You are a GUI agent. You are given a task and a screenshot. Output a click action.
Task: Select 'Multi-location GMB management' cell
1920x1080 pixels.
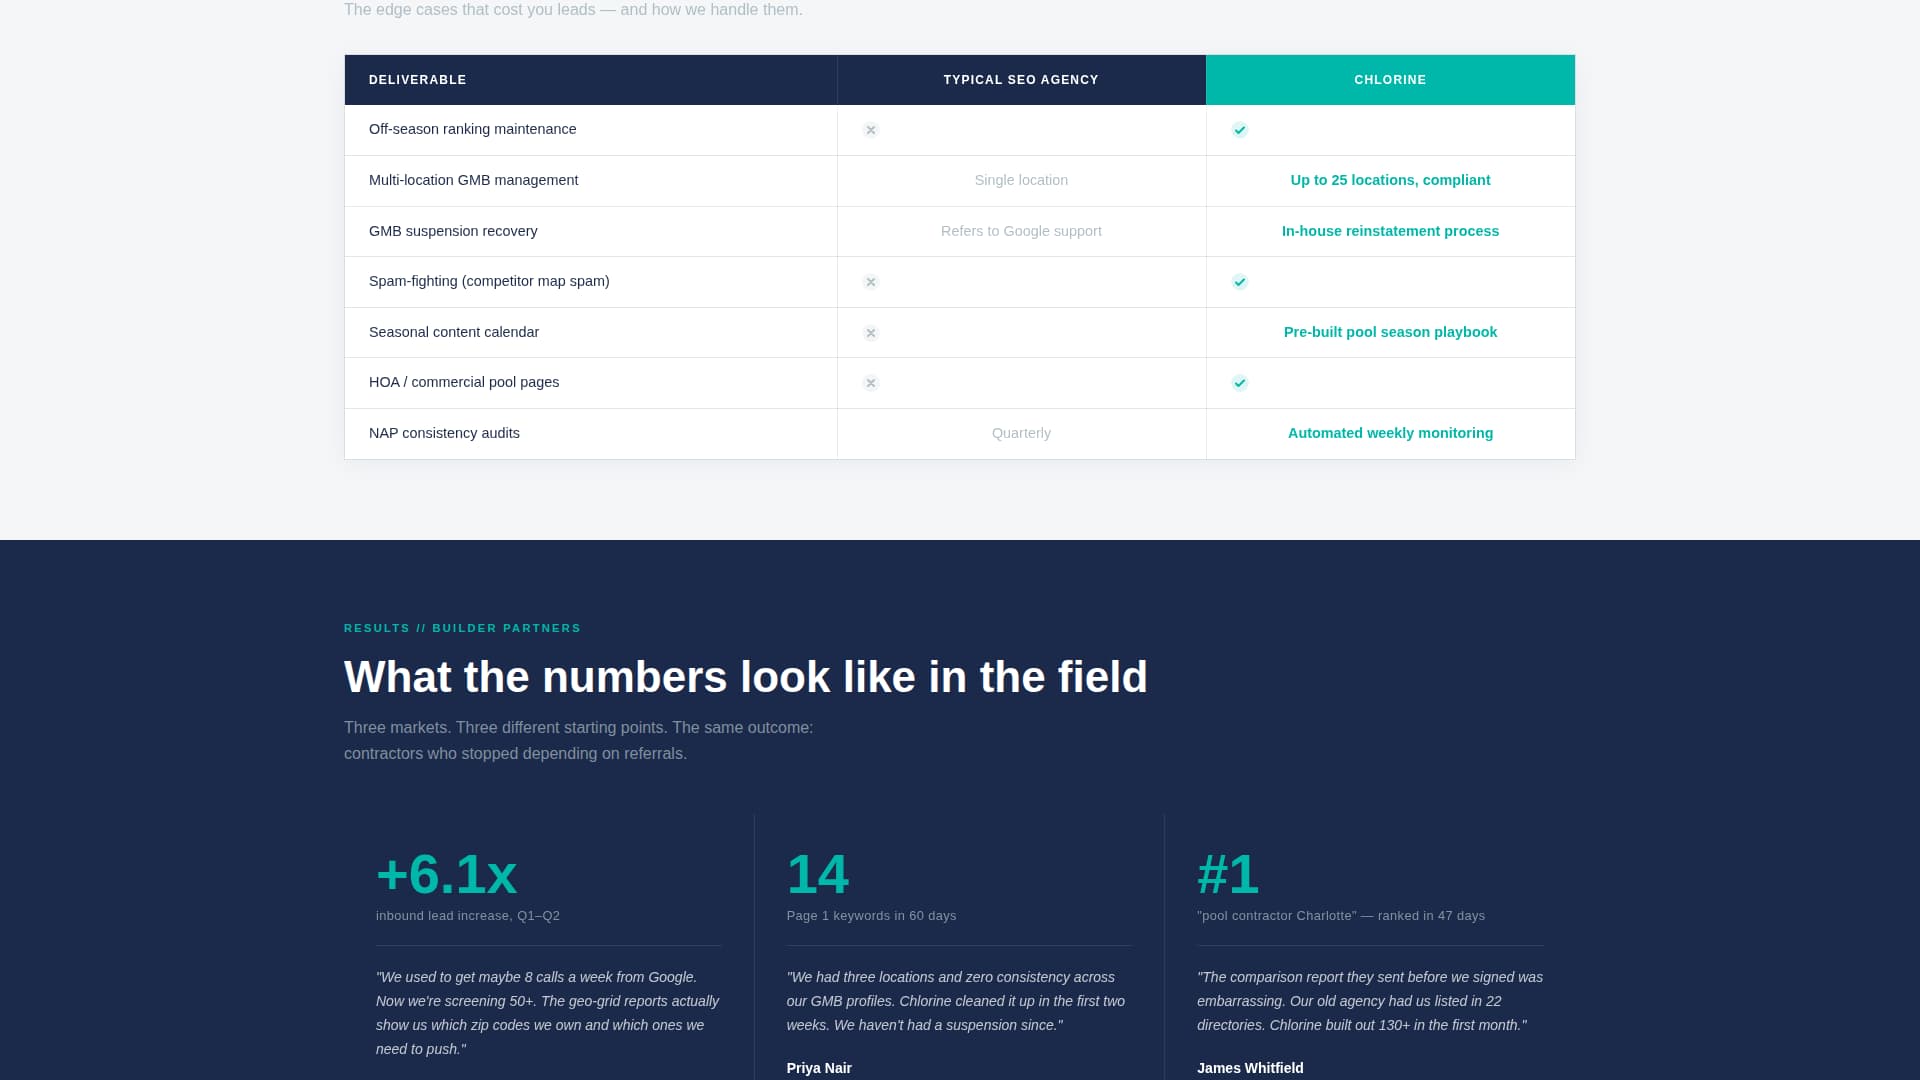tap(591, 181)
